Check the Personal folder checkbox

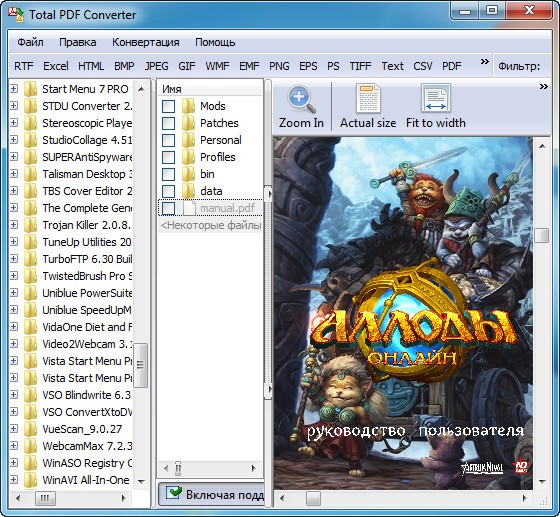point(169,140)
